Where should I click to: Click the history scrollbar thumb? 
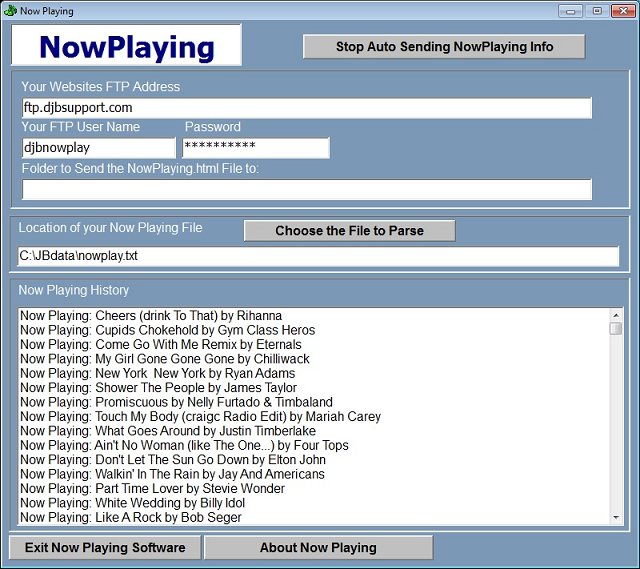(616, 328)
